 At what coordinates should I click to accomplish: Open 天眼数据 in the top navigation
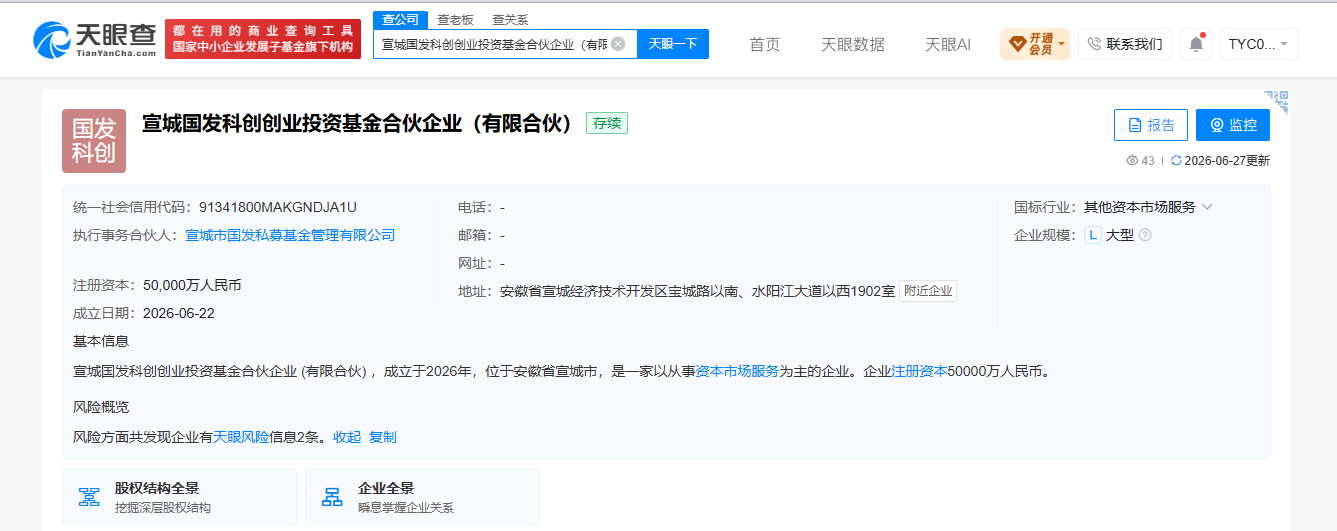(x=853, y=45)
